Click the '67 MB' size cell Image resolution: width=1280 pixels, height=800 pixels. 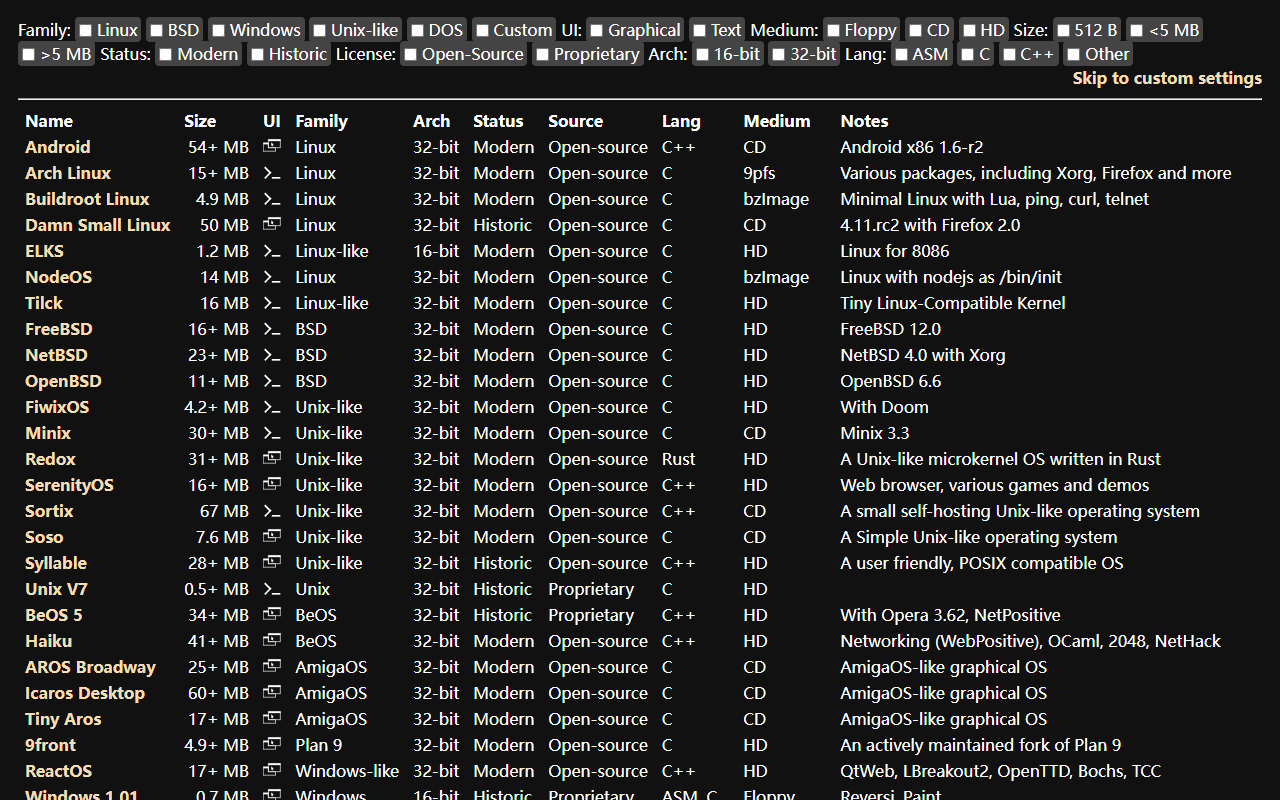(224, 511)
